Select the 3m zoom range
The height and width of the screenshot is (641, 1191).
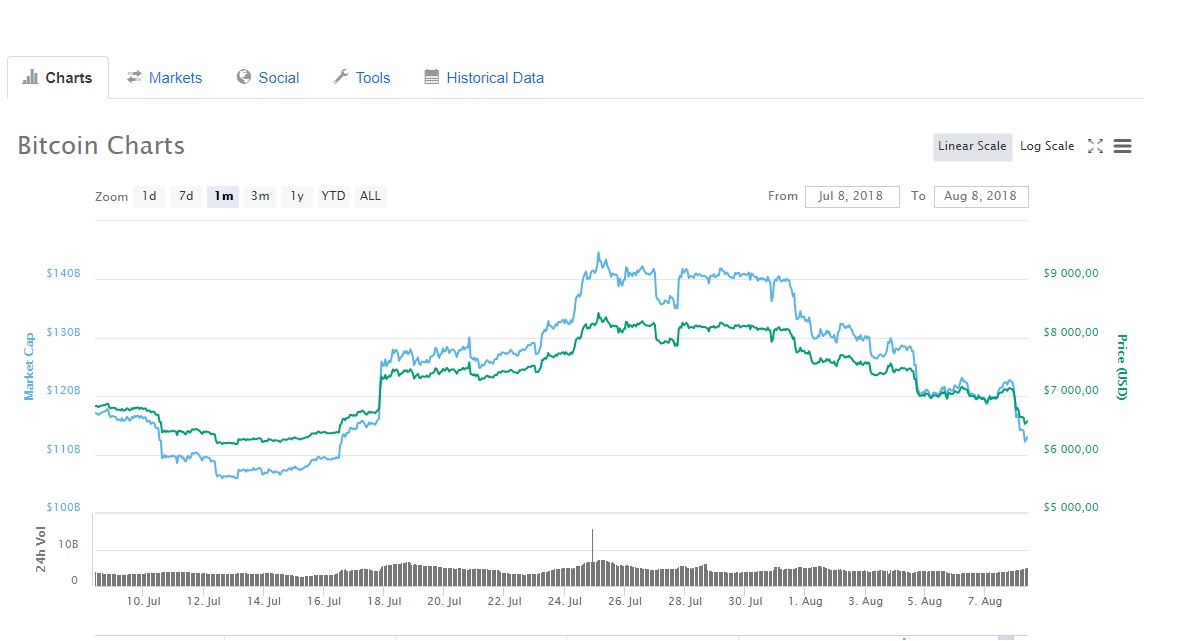click(260, 196)
